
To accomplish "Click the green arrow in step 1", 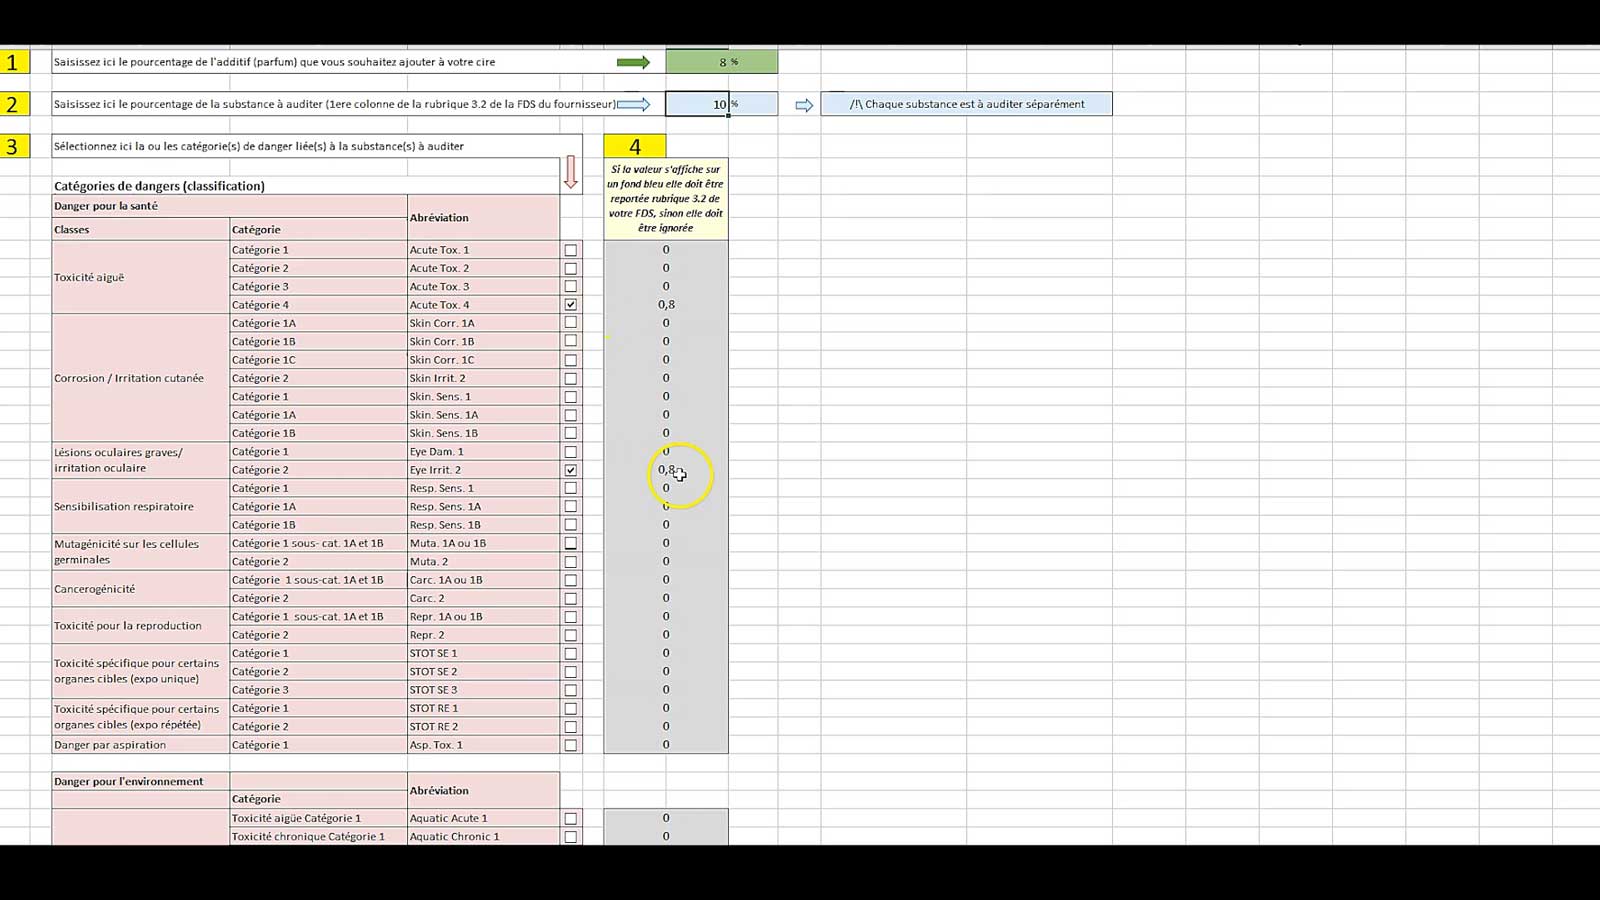I will [633, 62].
